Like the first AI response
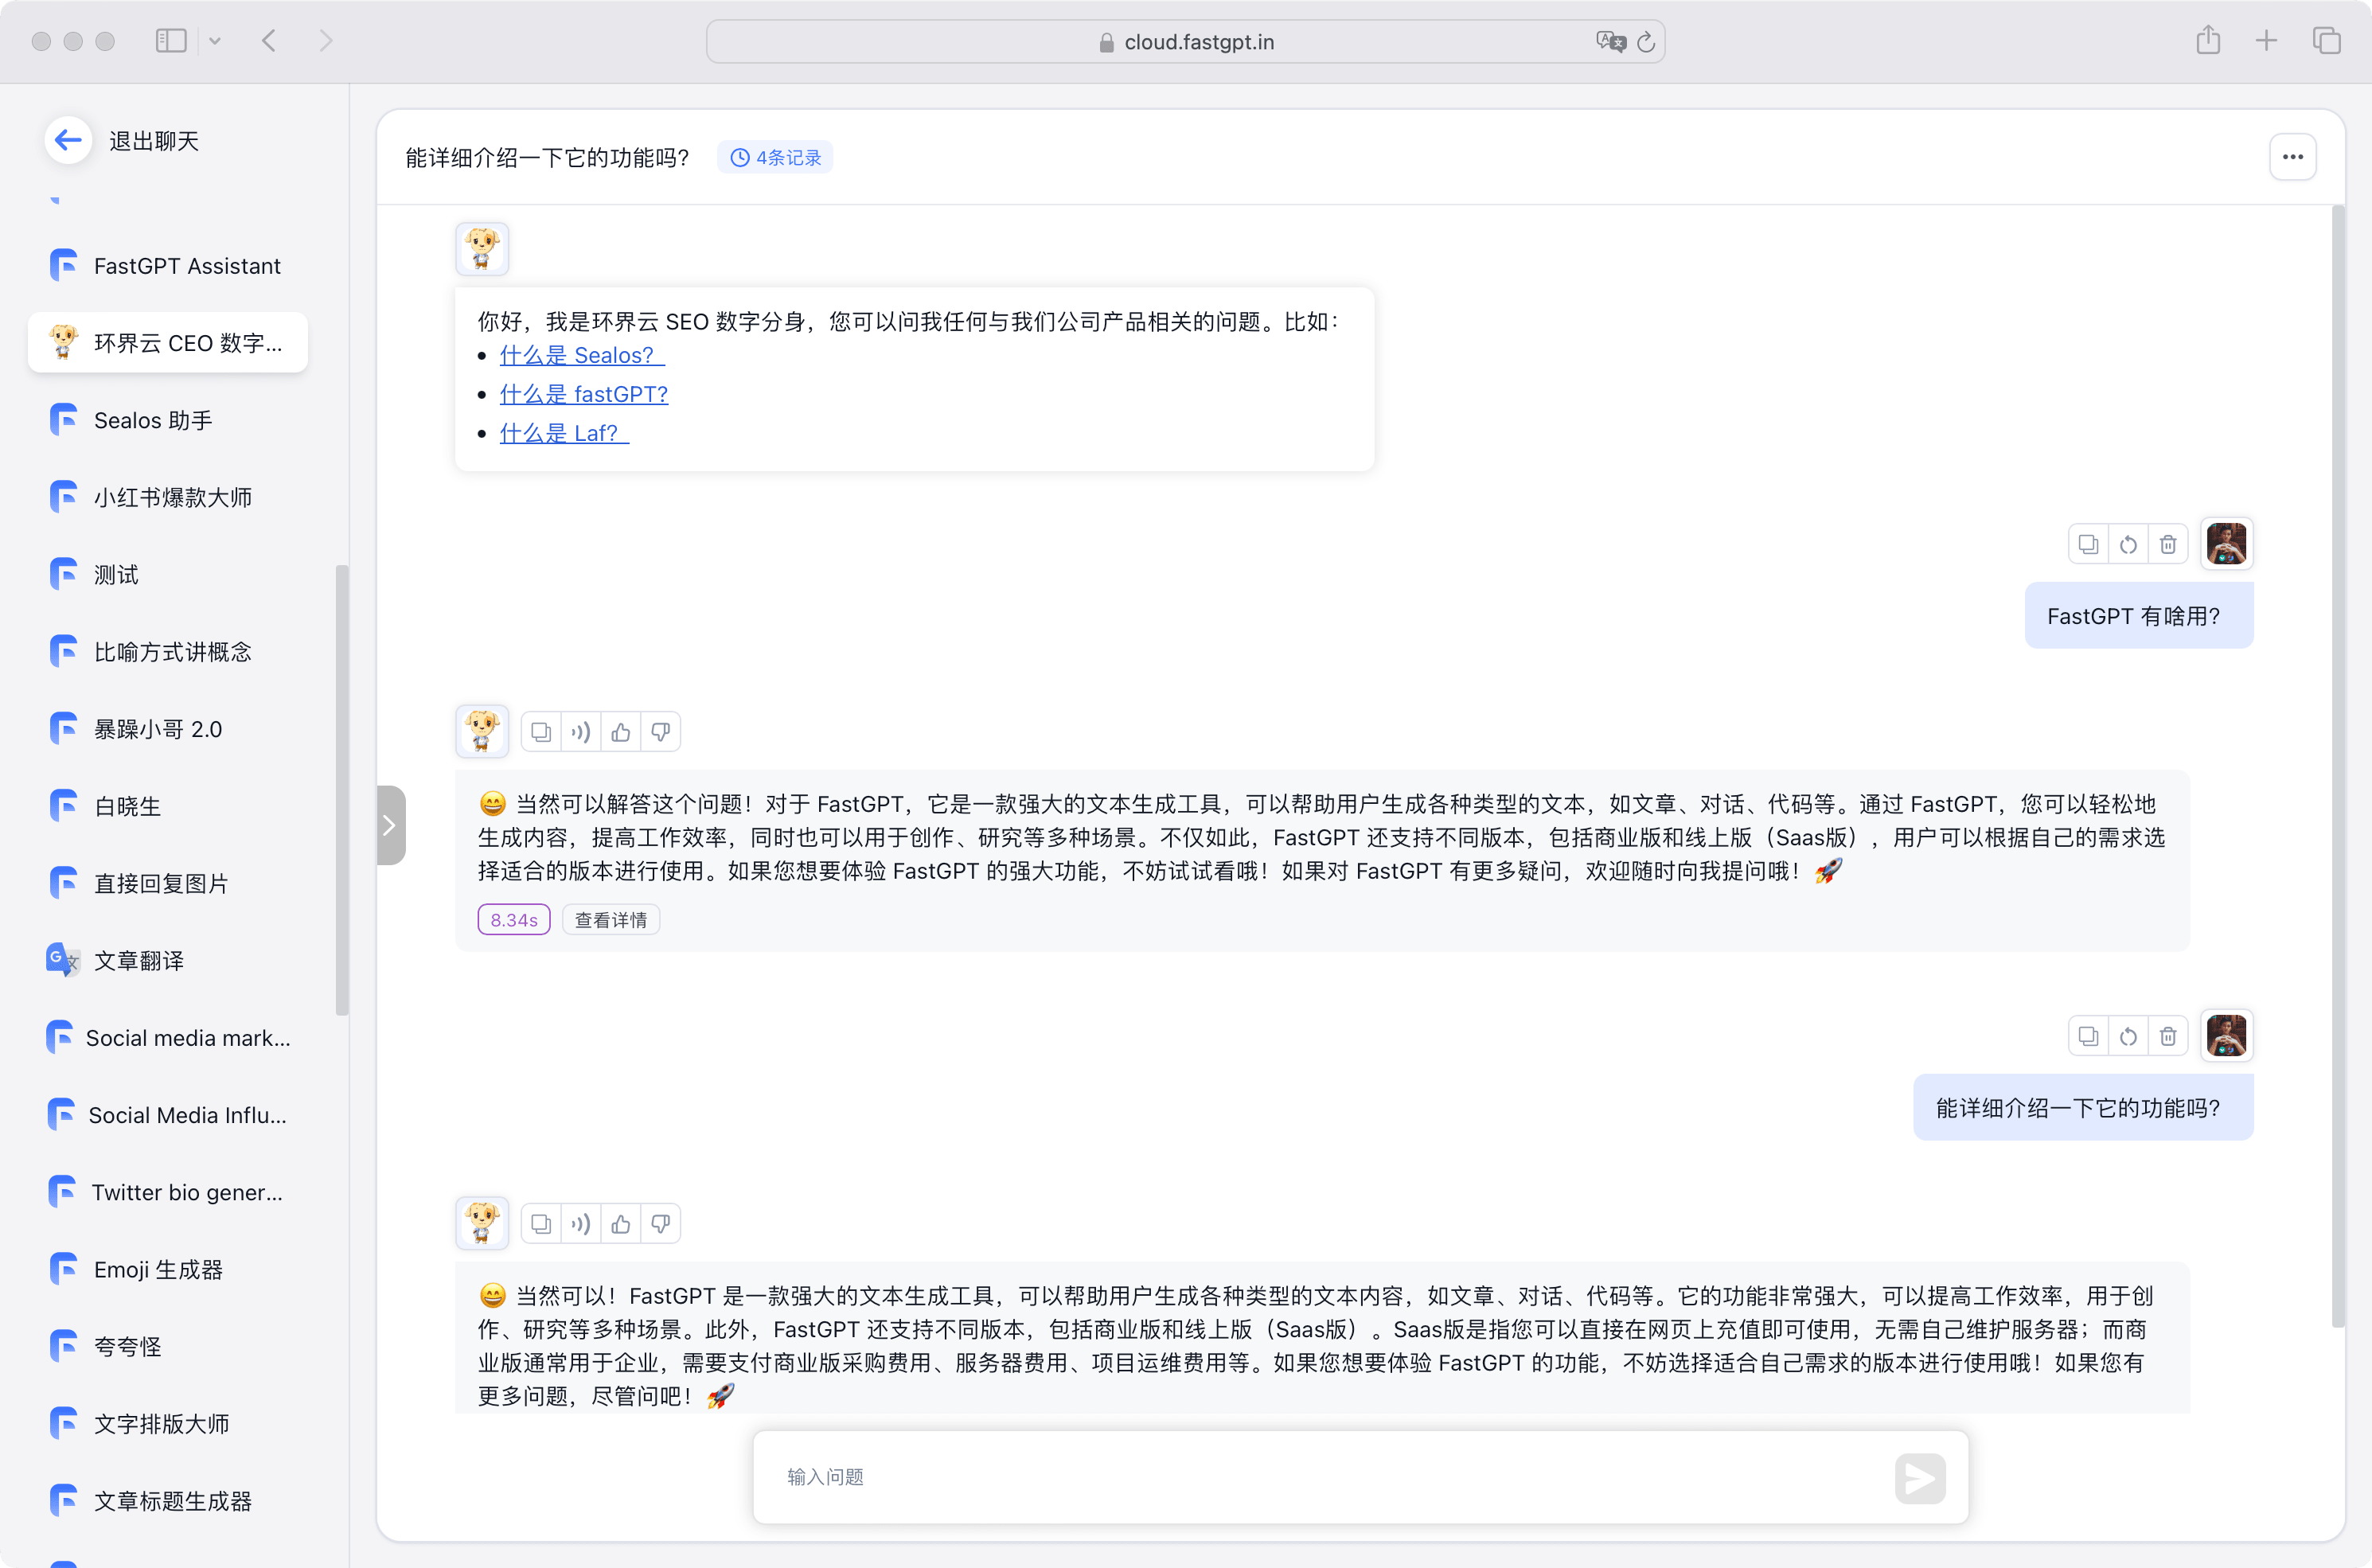 pyautogui.click(x=621, y=732)
